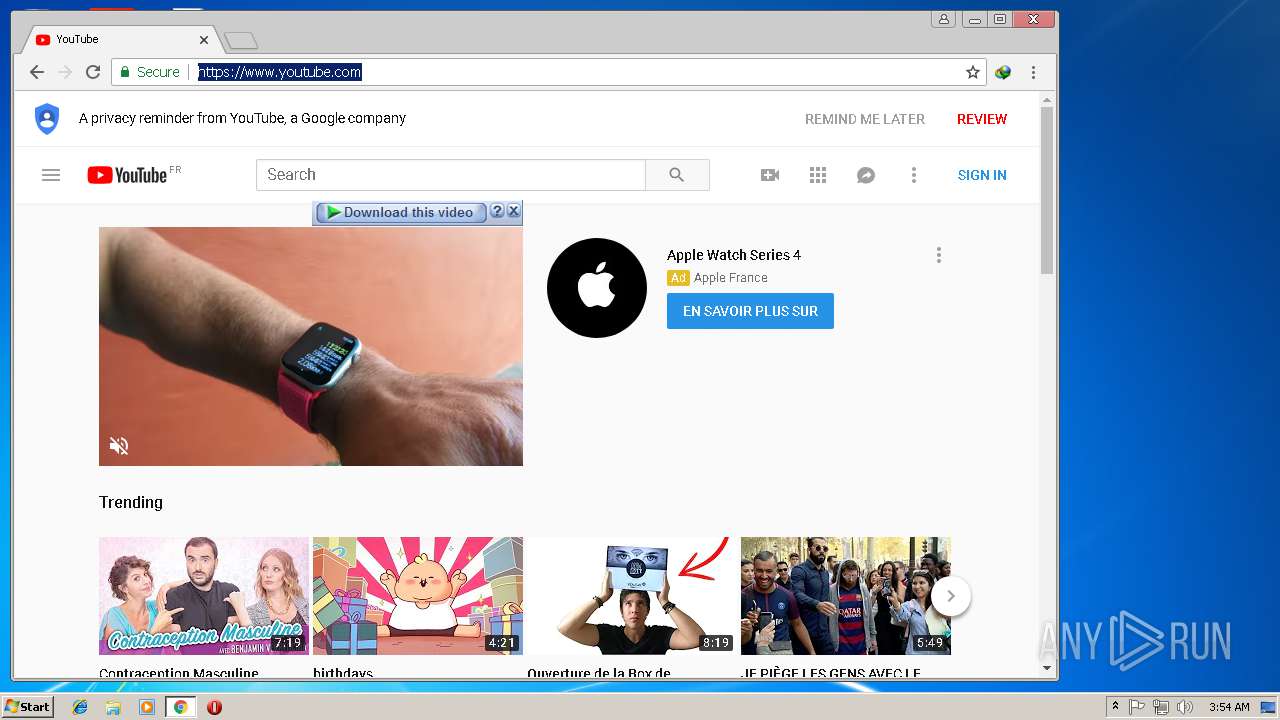
Task: Click the Chrome profile person icon
Action: (x=943, y=19)
